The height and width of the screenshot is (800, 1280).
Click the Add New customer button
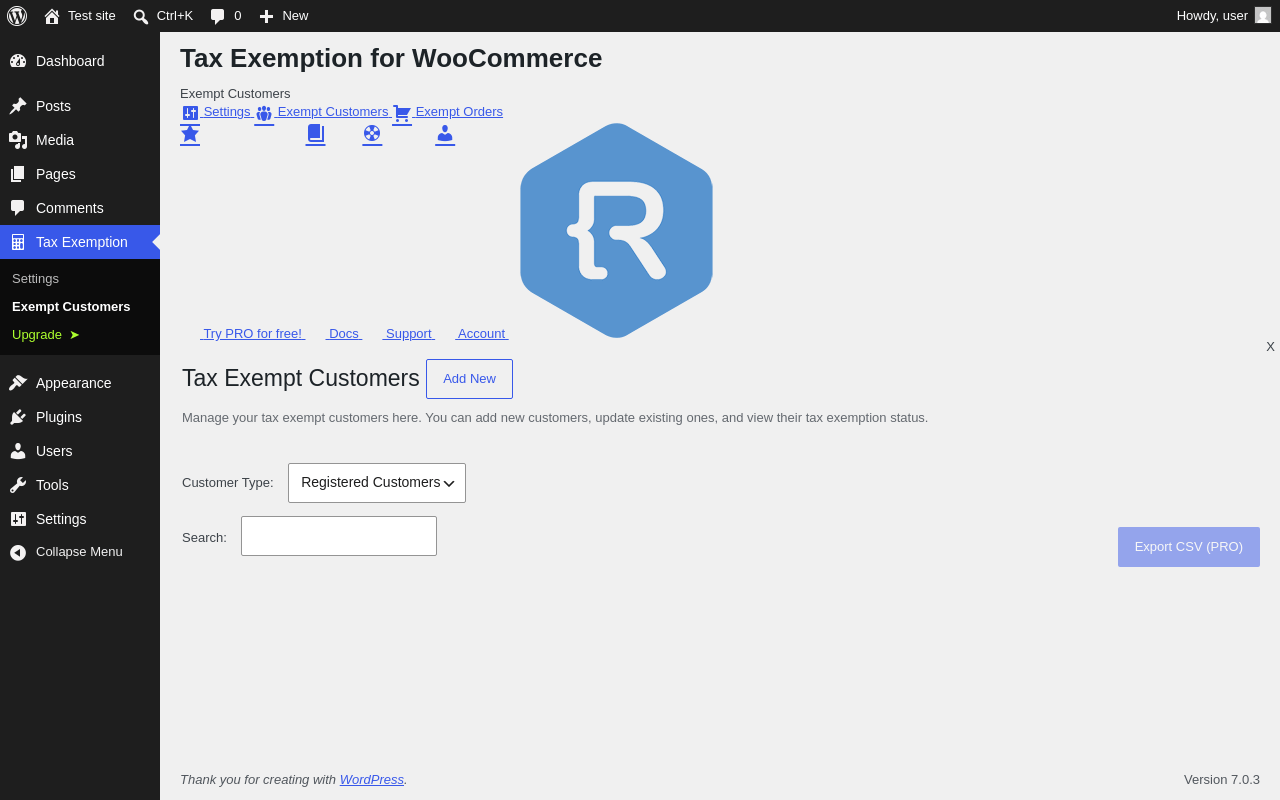(469, 379)
